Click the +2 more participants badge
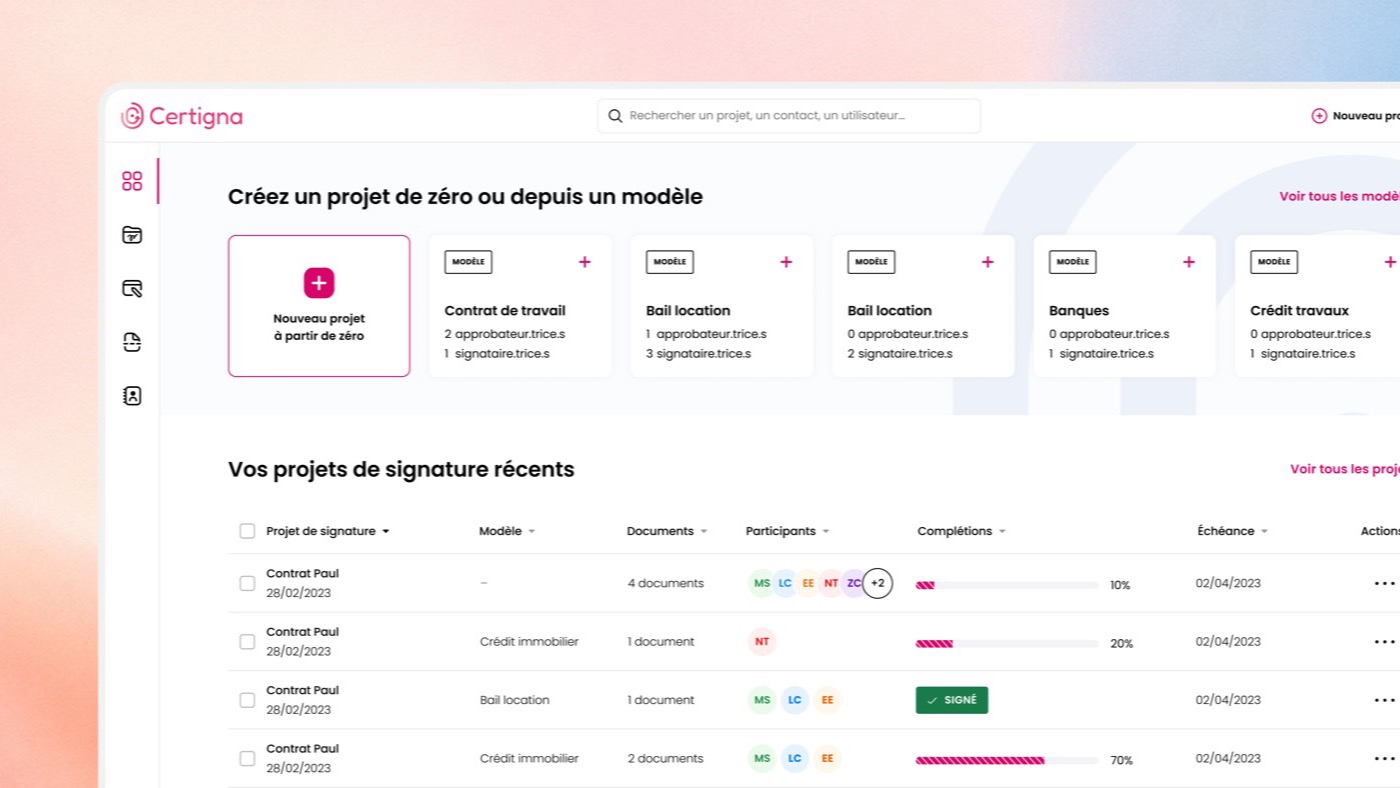The width and height of the screenshot is (1400, 788). click(877, 583)
